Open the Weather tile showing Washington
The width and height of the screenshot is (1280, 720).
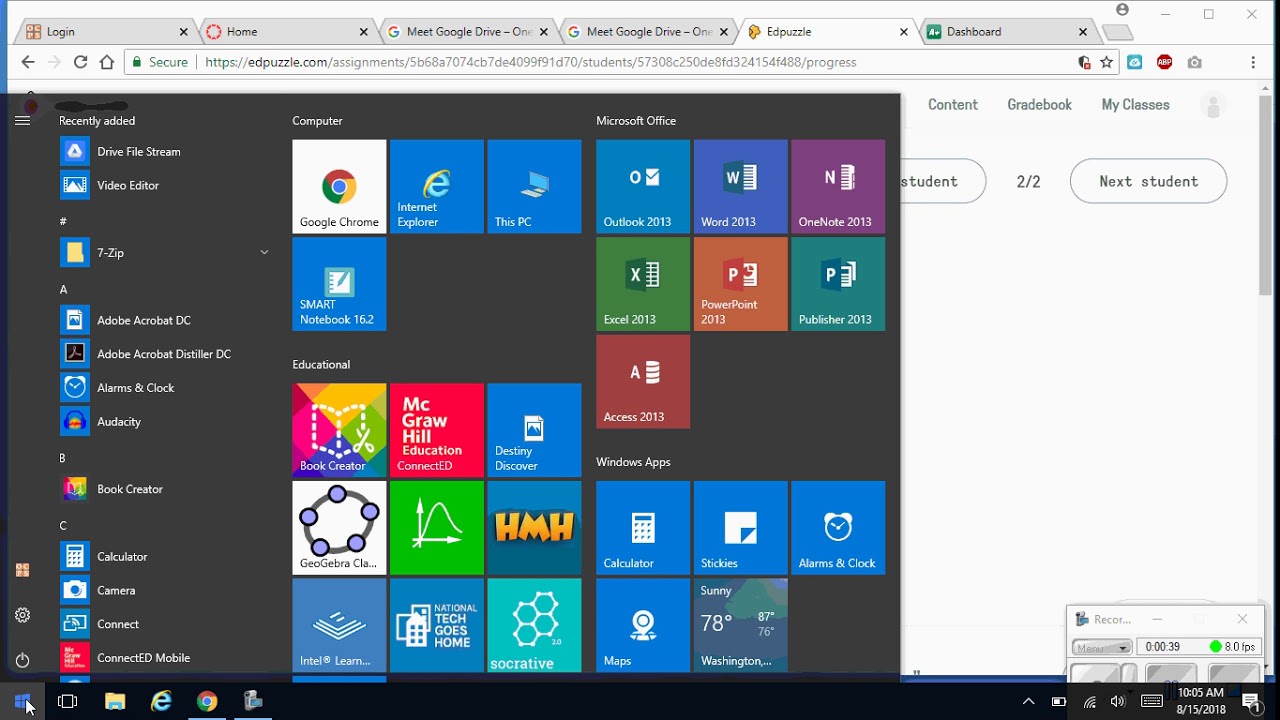740,625
